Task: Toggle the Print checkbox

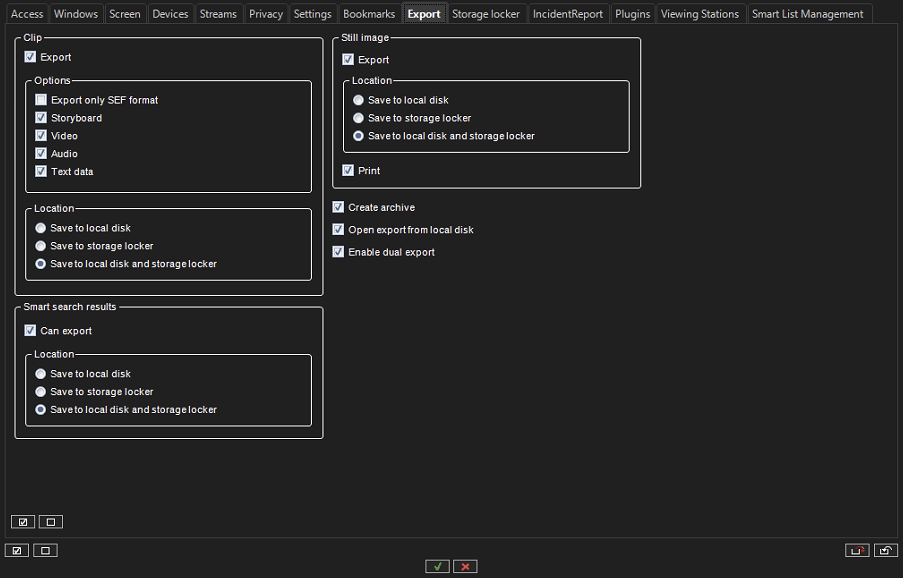Action: pyautogui.click(x=348, y=170)
